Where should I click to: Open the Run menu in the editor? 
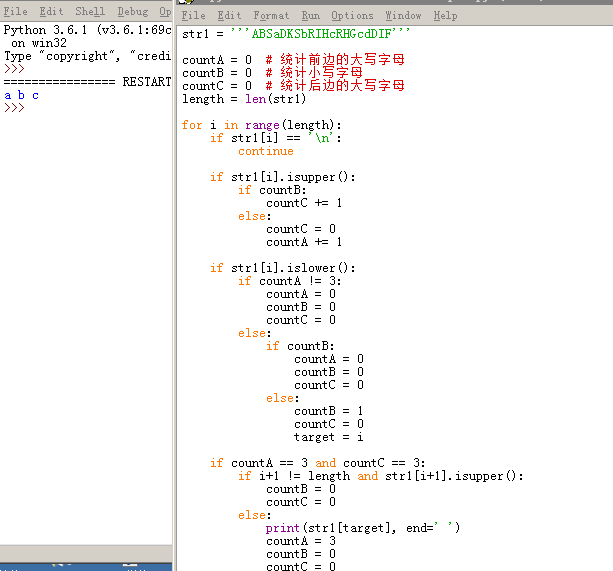click(x=311, y=16)
